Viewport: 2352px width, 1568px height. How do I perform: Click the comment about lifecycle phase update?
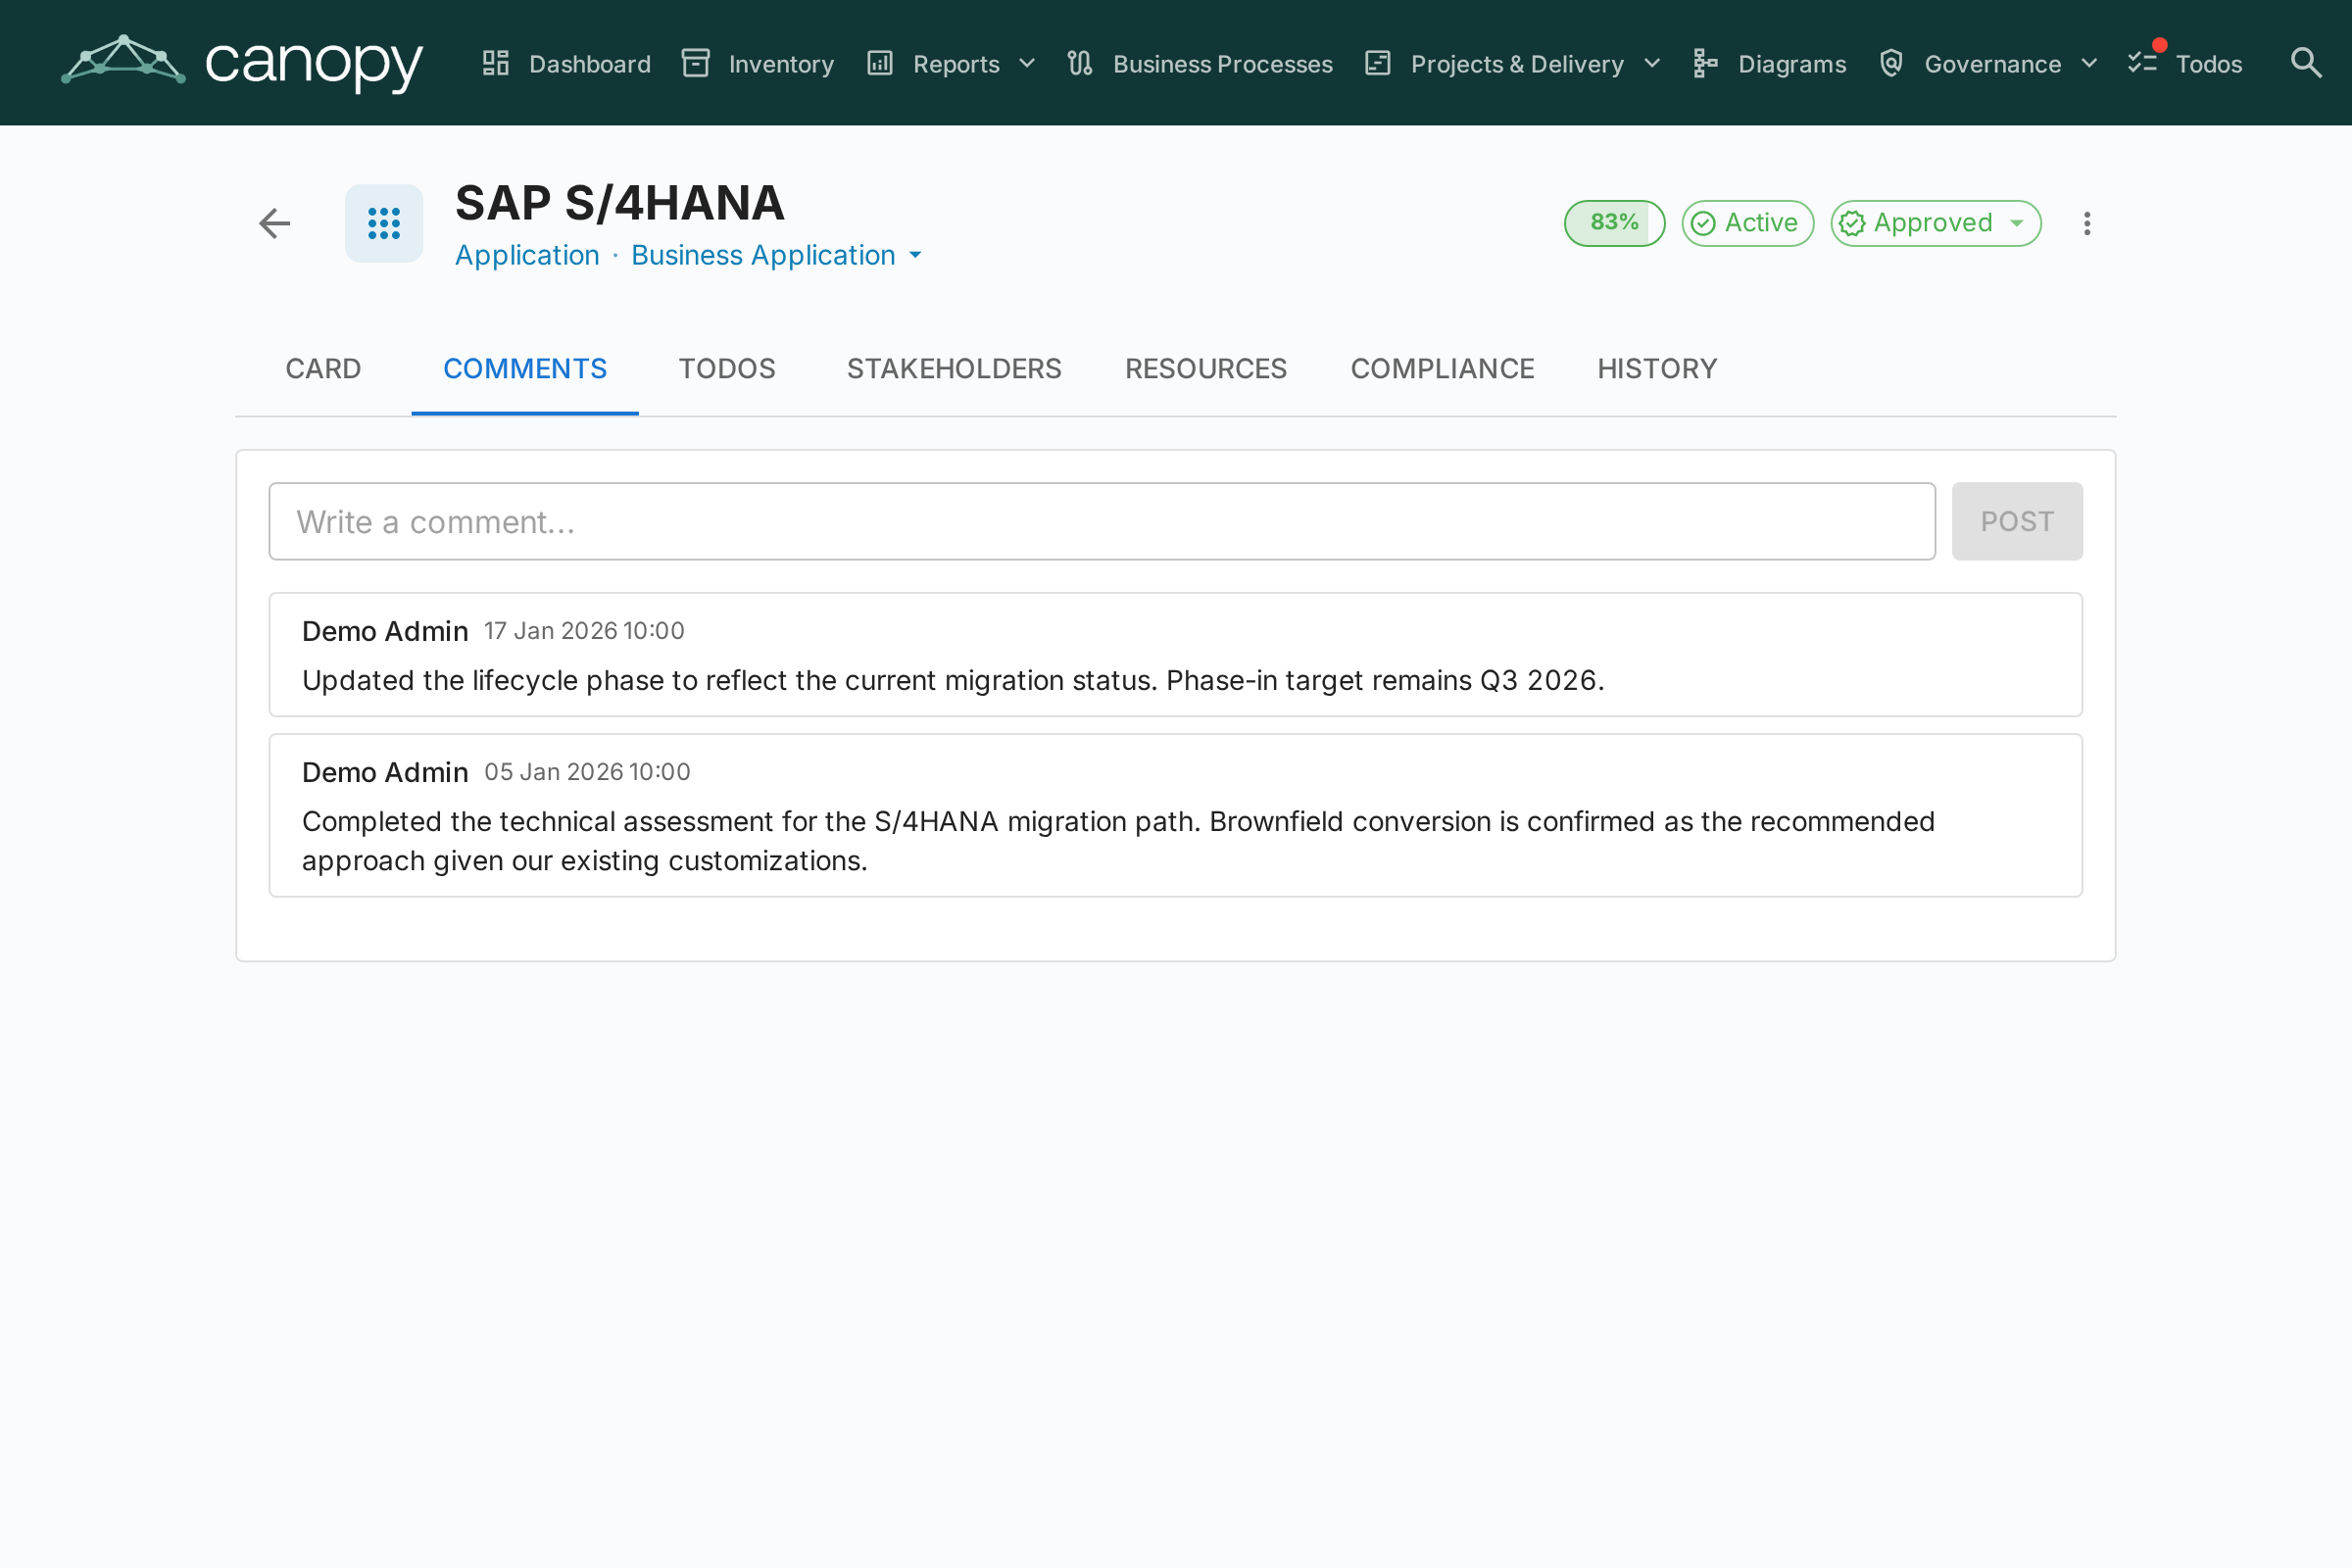tap(953, 680)
